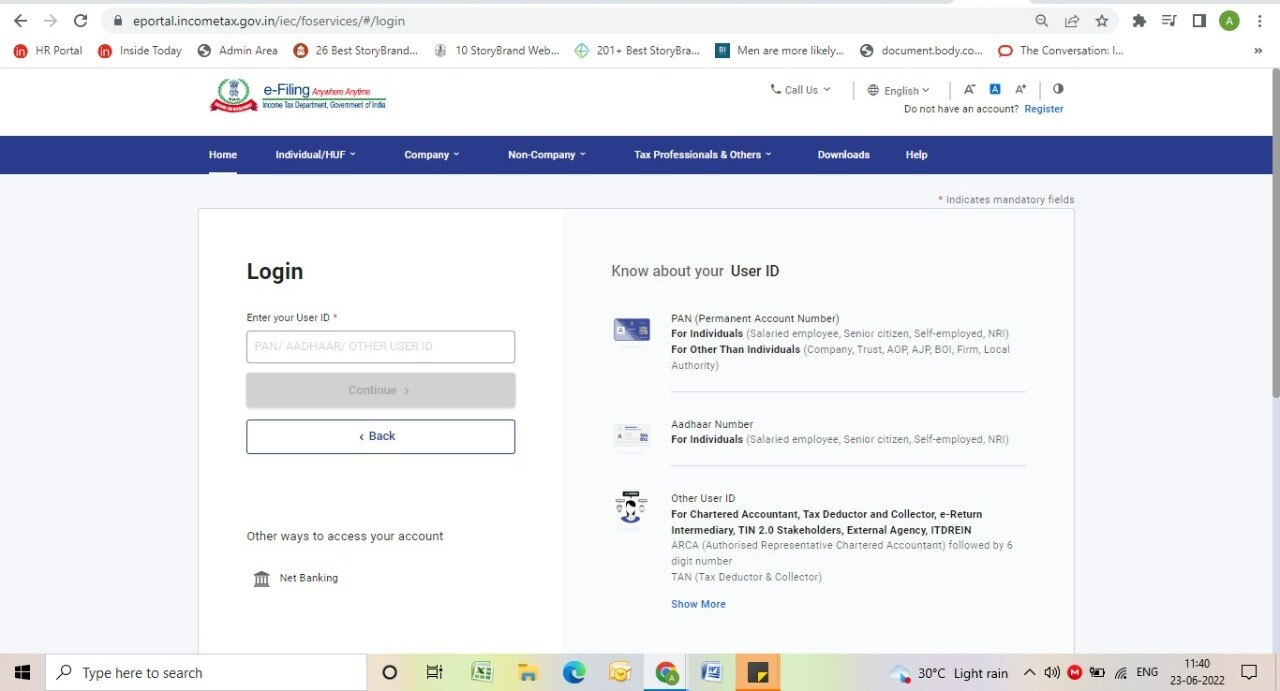Expand the Call Us dropdown
The image size is (1280, 691).
coord(801,90)
